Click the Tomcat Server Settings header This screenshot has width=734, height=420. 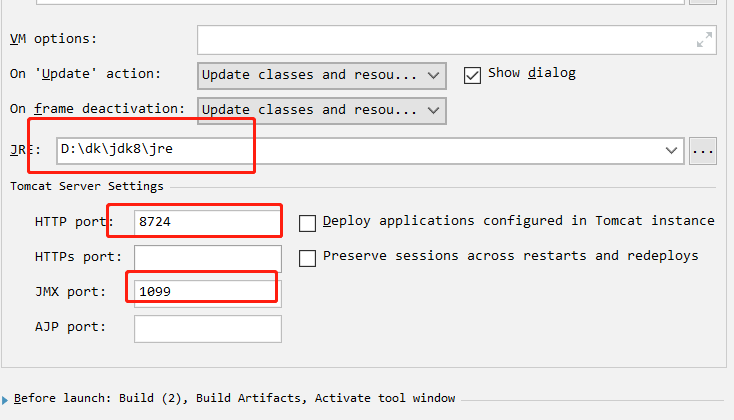[86, 186]
